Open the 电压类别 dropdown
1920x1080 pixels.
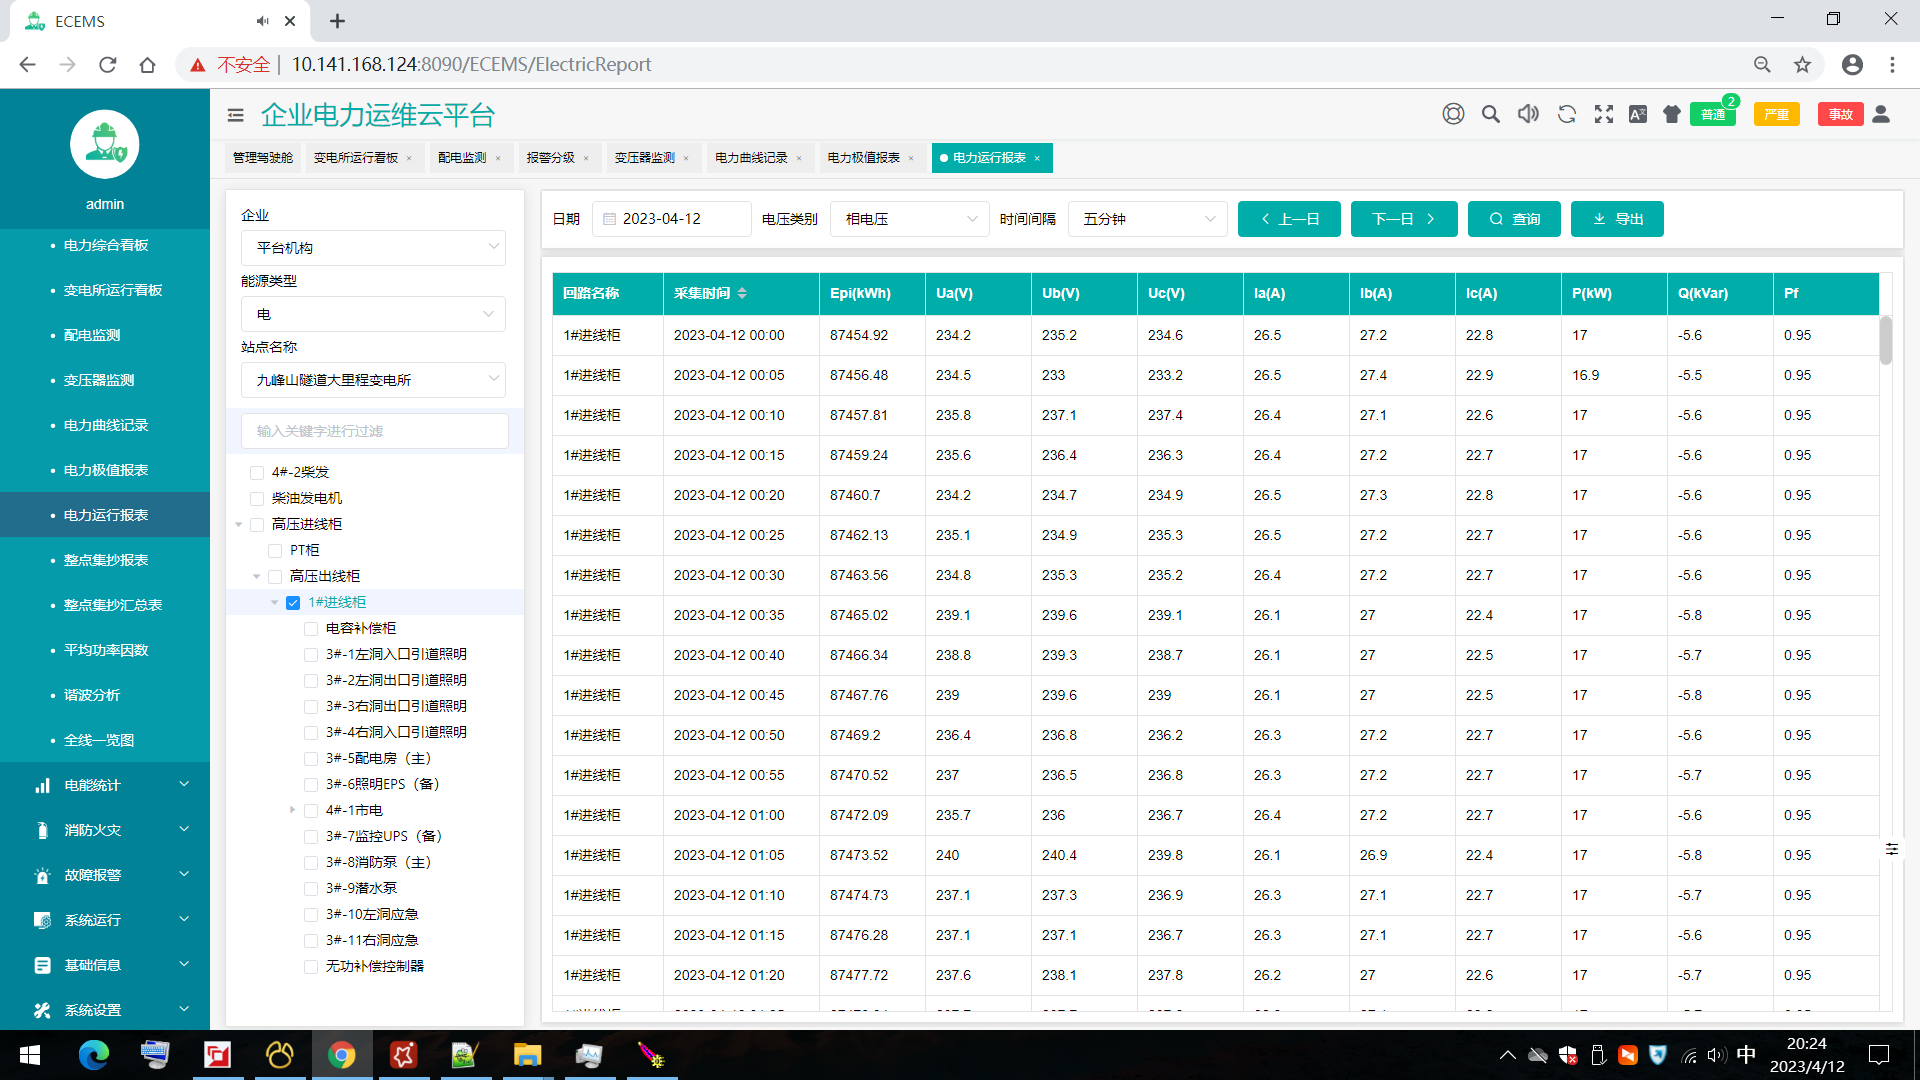[x=909, y=219]
